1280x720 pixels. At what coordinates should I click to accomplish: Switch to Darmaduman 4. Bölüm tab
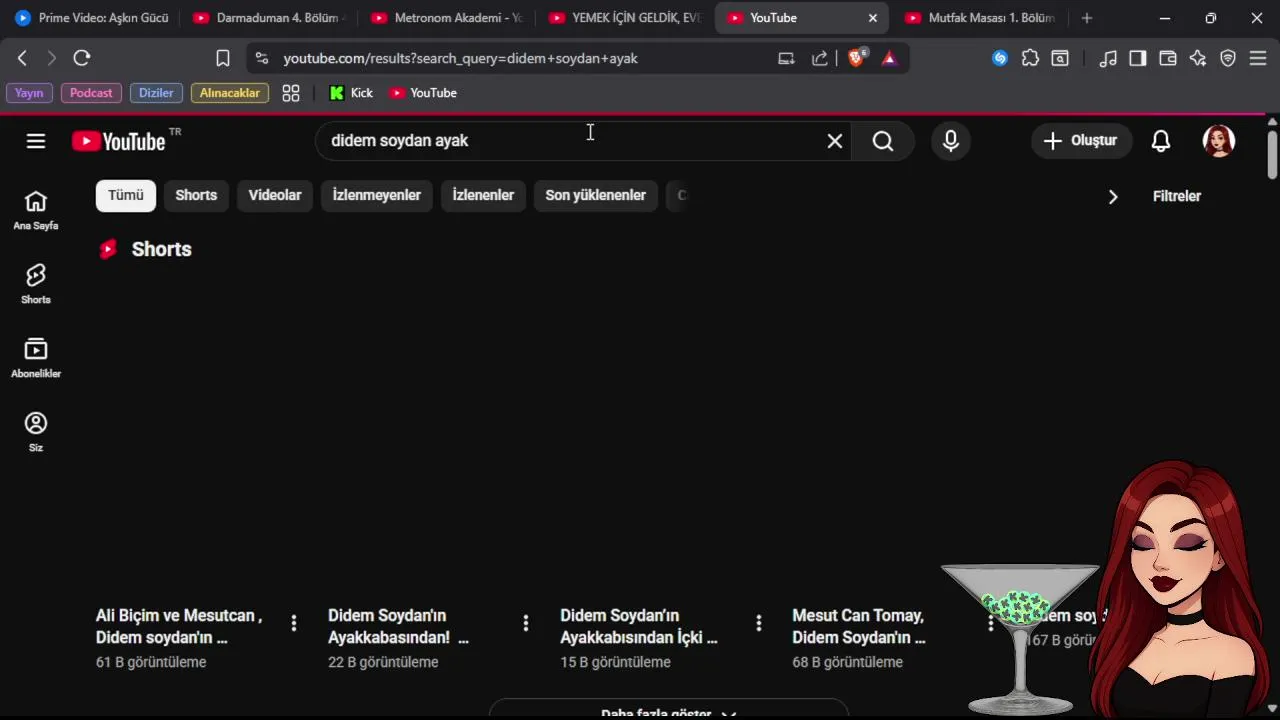click(270, 18)
